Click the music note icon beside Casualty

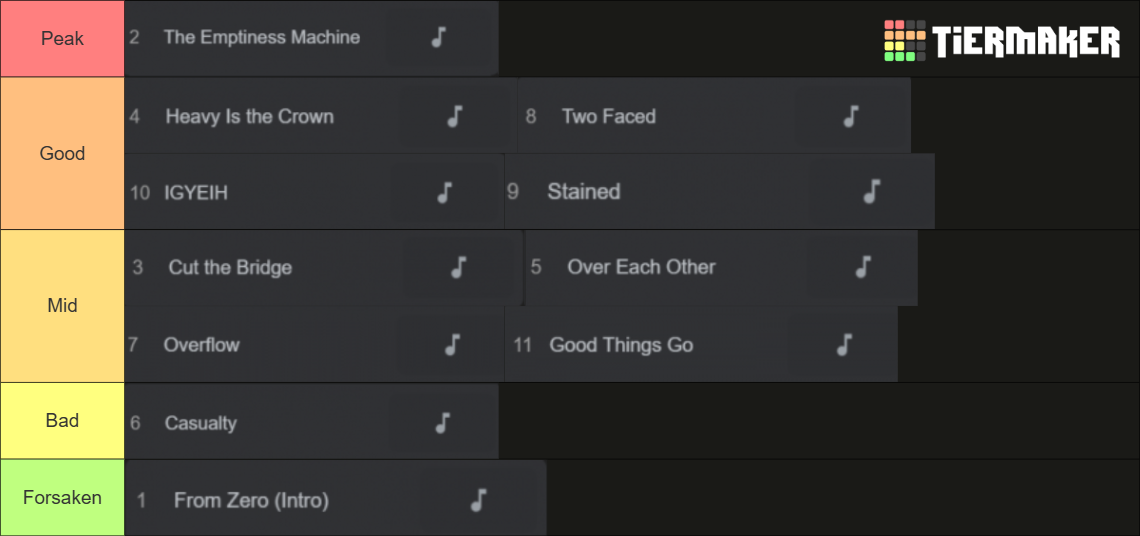(443, 423)
